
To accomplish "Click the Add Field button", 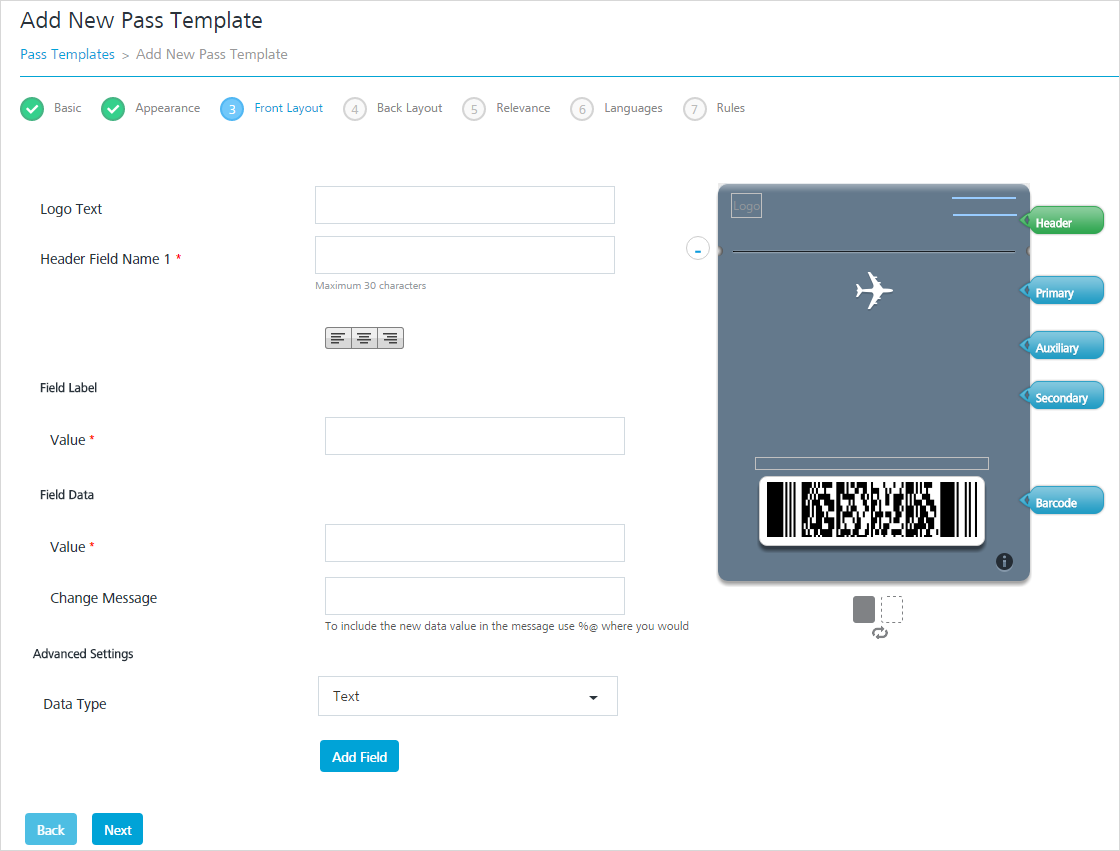I will [x=359, y=757].
